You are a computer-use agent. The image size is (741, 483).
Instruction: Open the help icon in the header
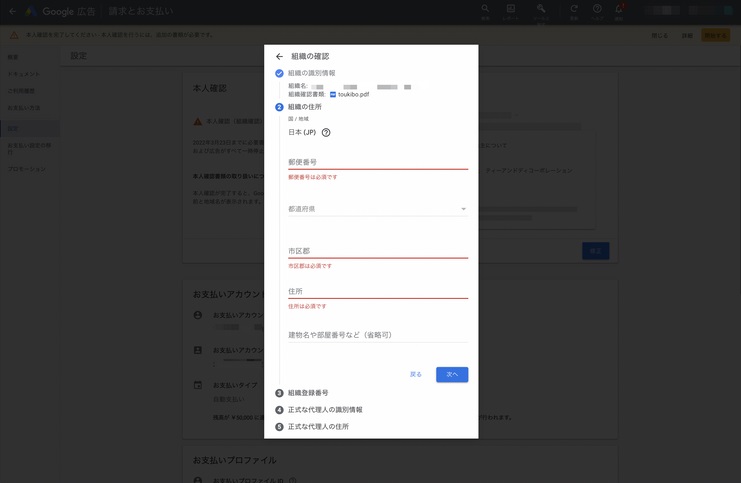coord(597,9)
